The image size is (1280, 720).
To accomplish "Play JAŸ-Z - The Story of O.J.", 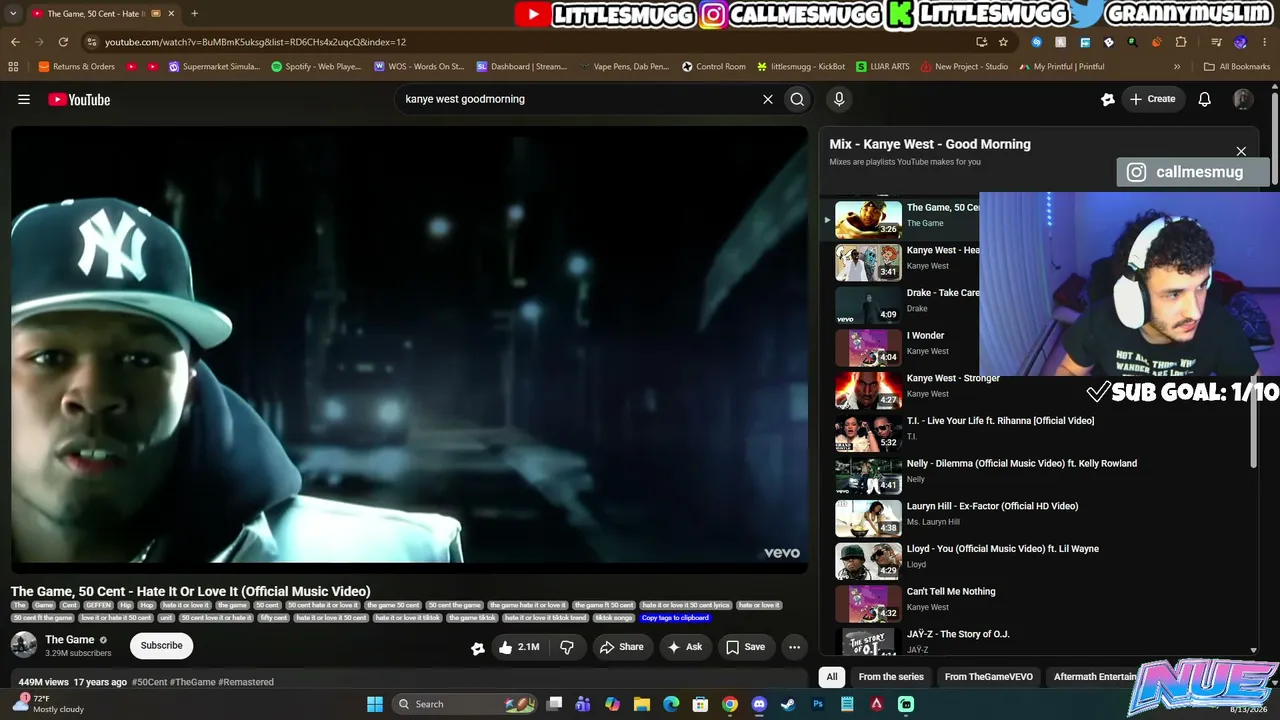I will point(868,641).
